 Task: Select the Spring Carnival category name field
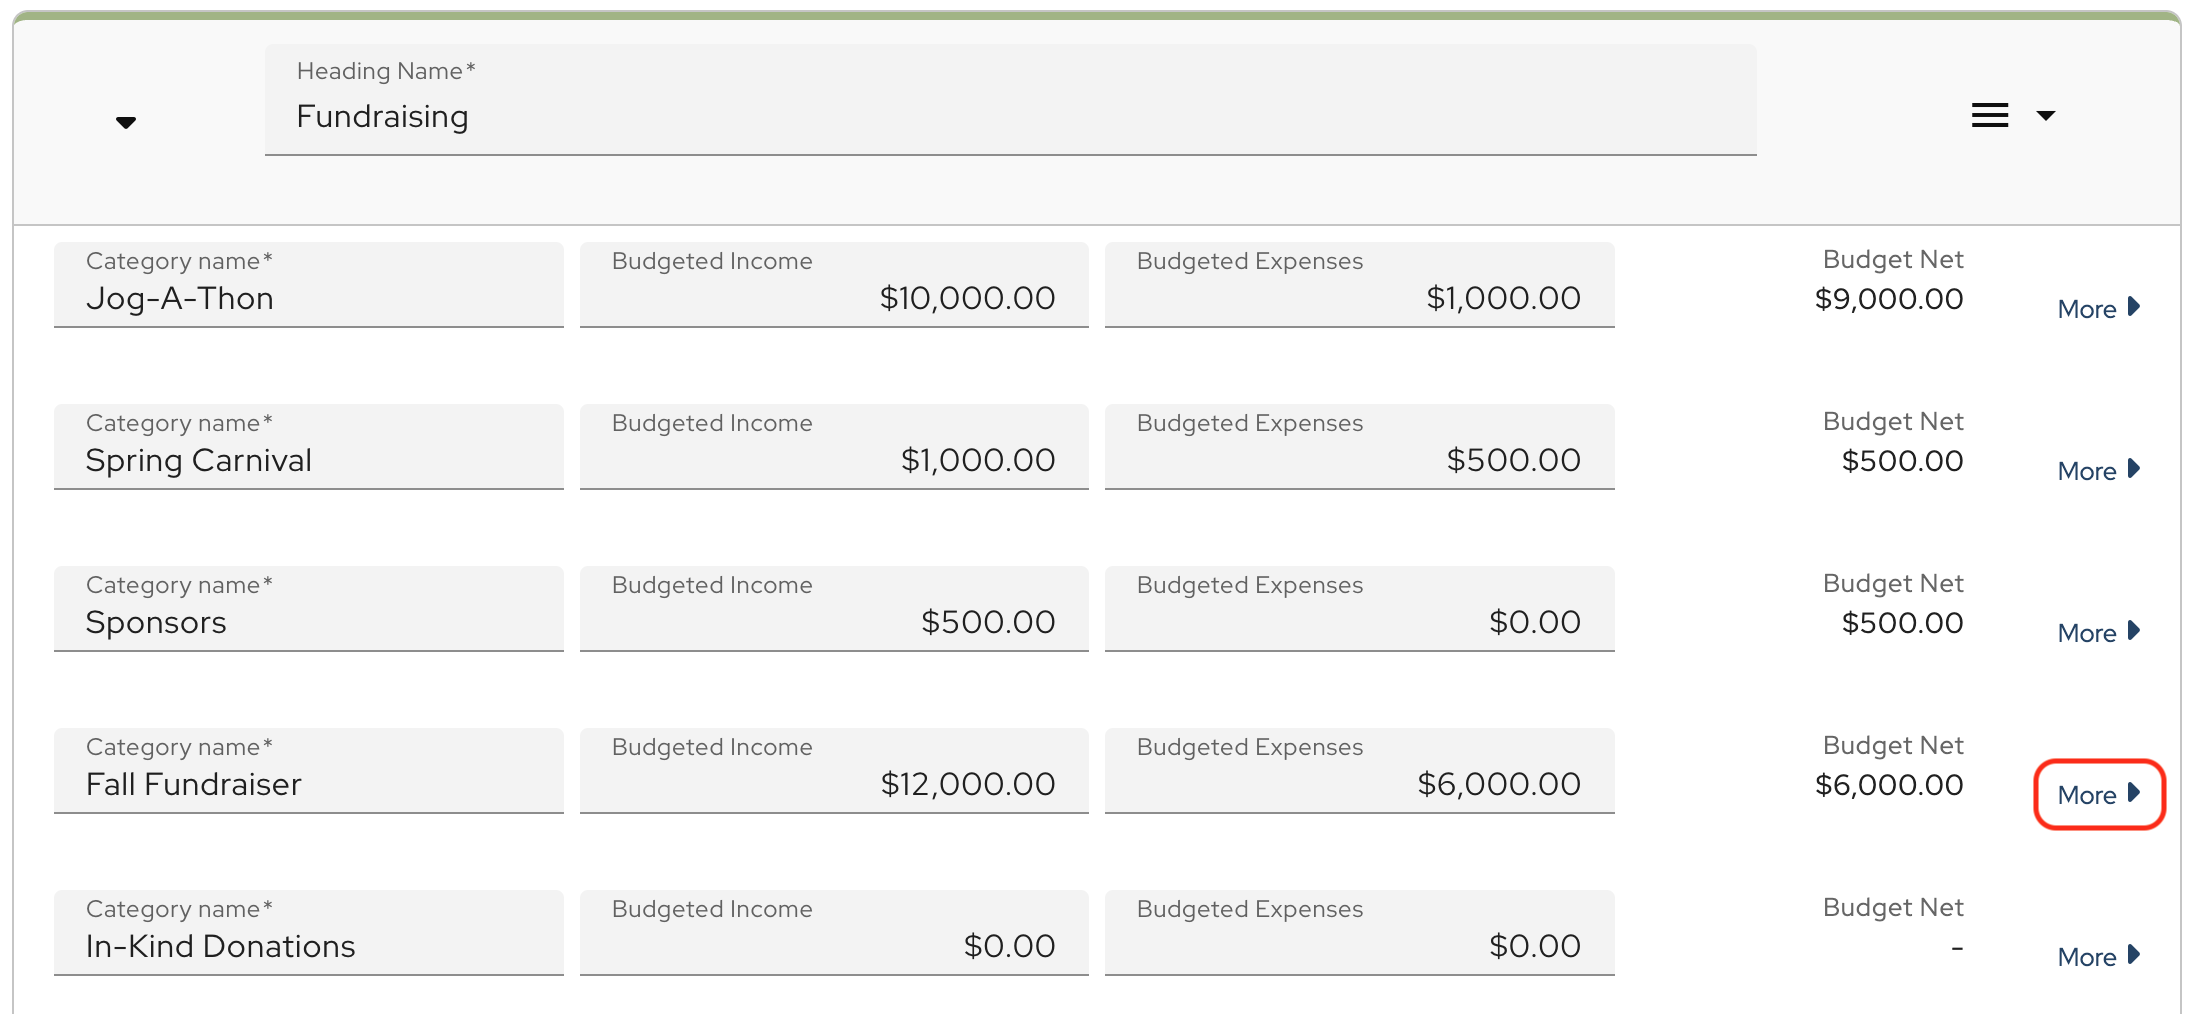coord(309,460)
